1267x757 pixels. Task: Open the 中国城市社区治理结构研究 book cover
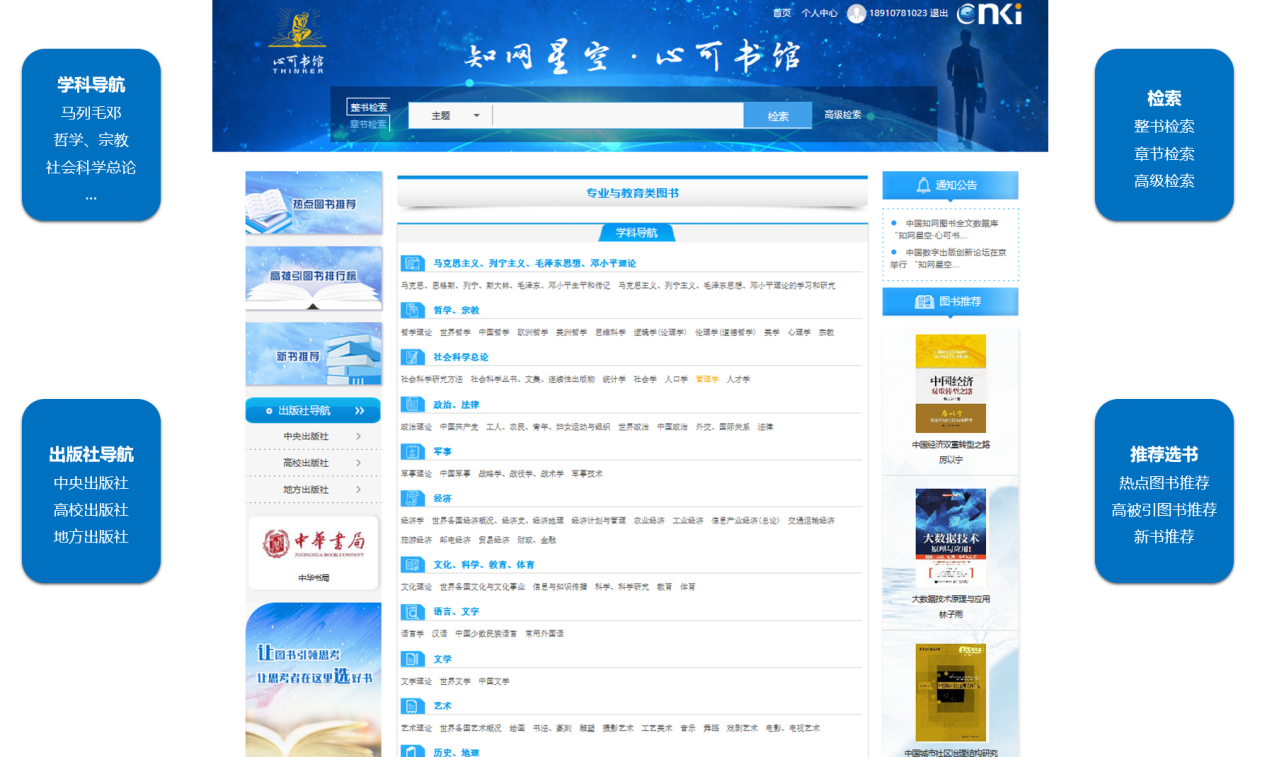[950, 692]
